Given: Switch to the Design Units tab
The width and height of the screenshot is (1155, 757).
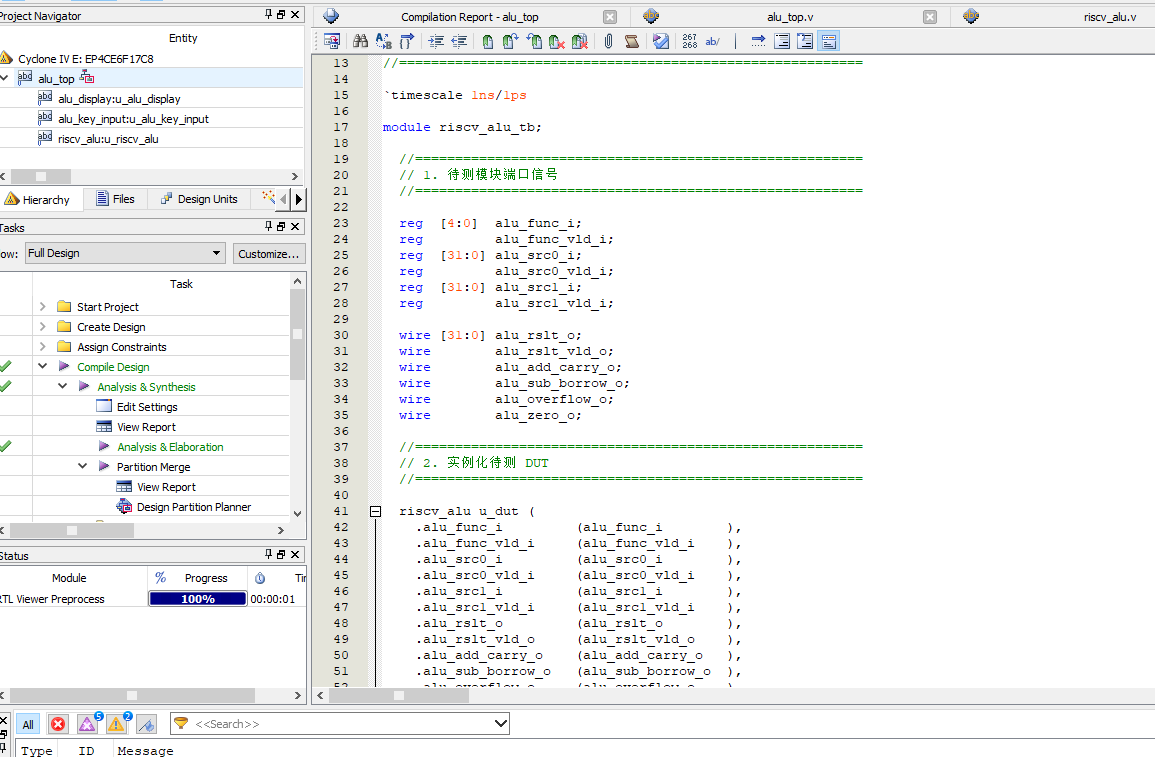Looking at the screenshot, I should click(200, 199).
